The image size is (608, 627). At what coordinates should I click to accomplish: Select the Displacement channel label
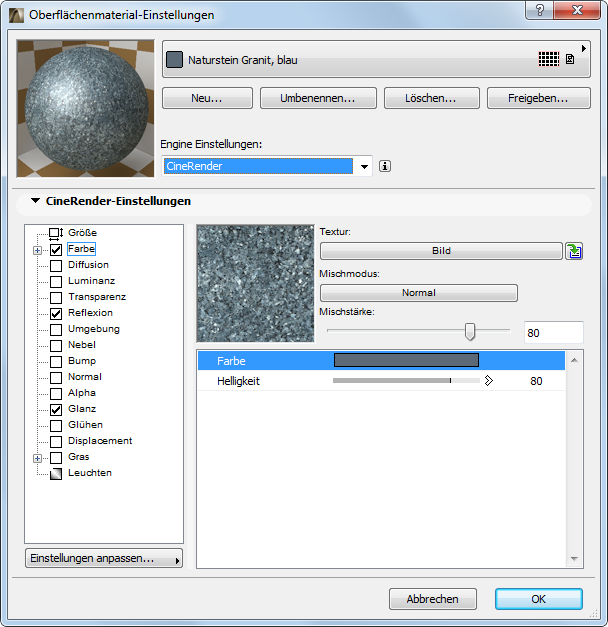point(100,441)
